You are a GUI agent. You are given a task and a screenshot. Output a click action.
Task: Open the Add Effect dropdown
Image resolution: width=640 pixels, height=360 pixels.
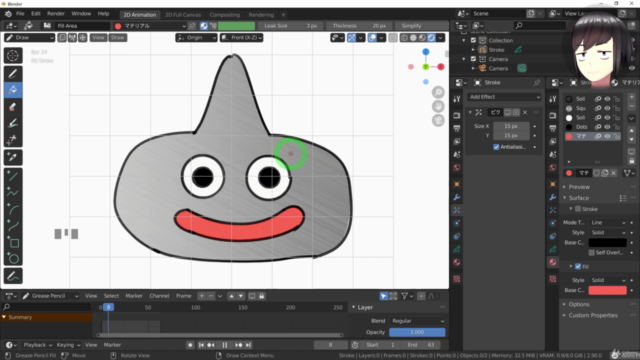point(504,97)
